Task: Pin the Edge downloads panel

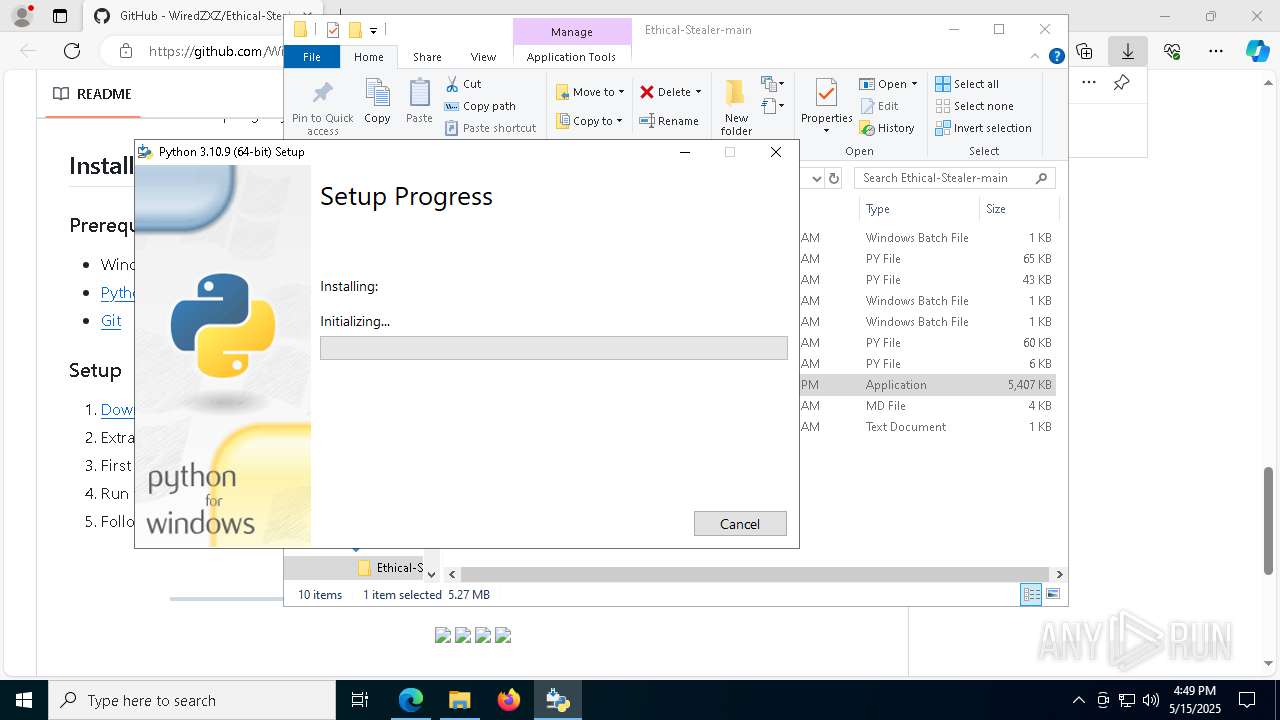Action: coord(1121,83)
